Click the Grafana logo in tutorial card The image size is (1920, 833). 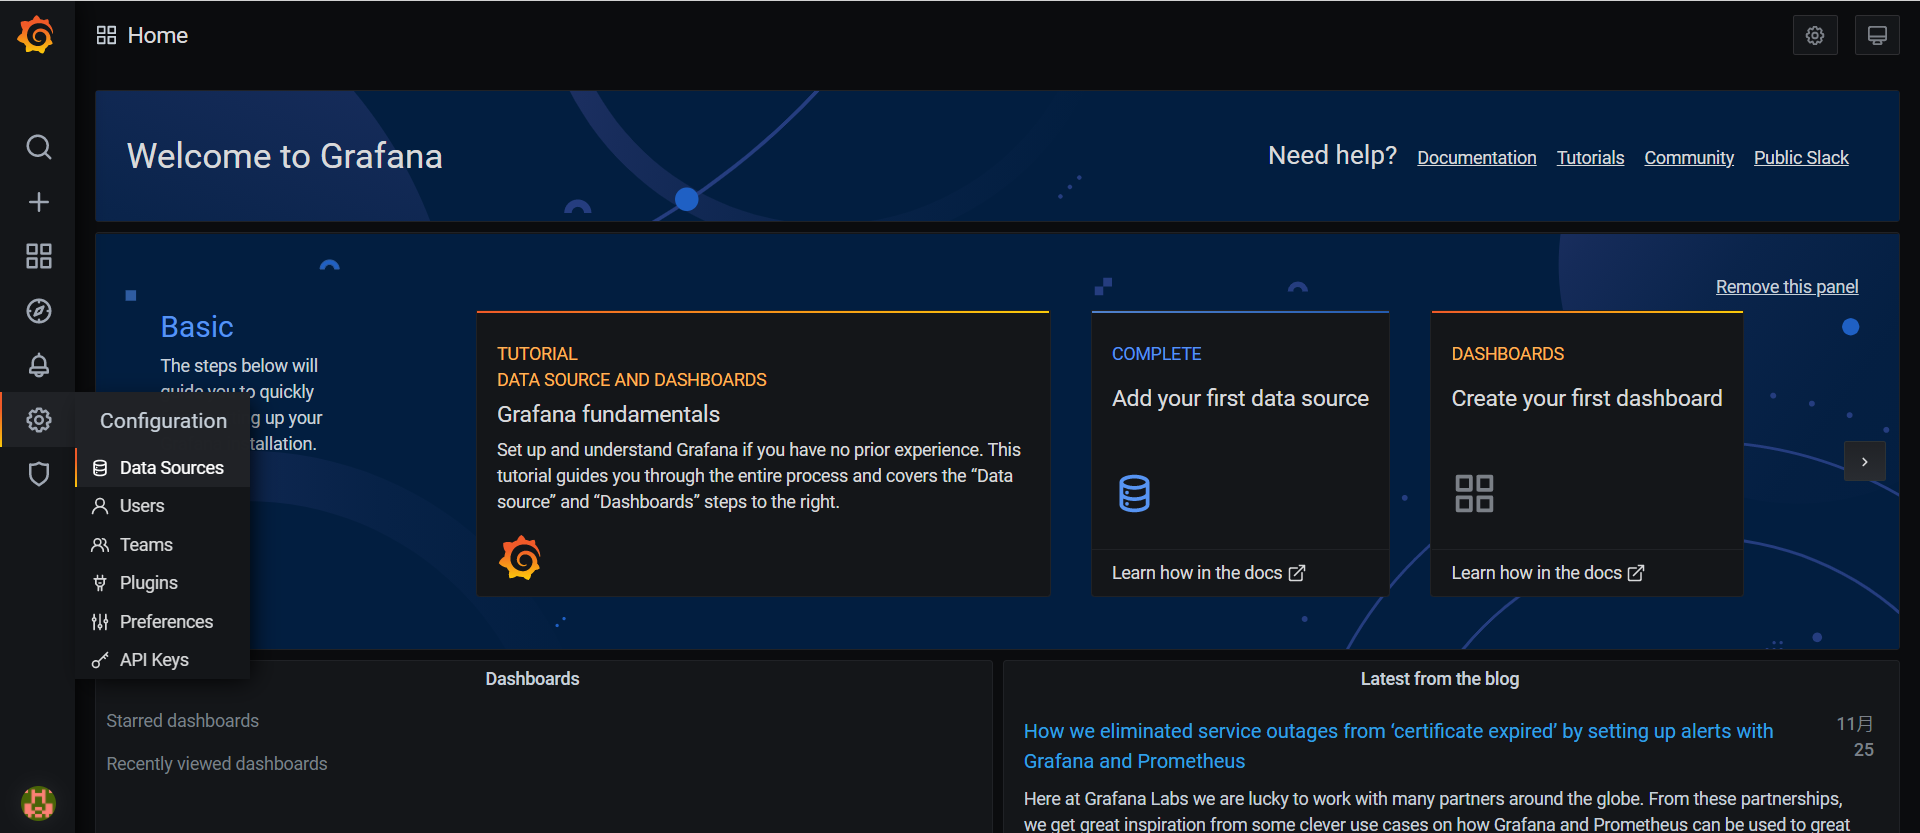[520, 558]
